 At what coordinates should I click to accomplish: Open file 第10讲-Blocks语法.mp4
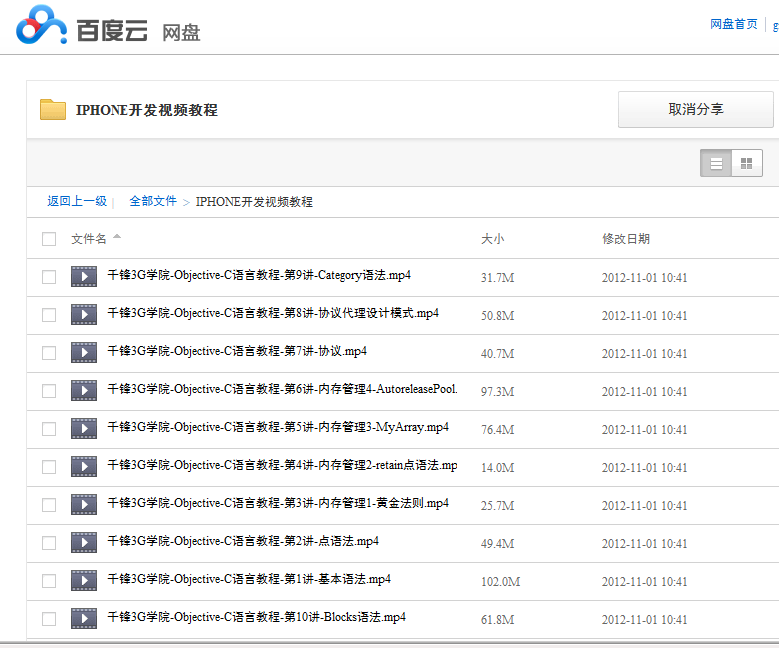pyautogui.click(x=257, y=617)
